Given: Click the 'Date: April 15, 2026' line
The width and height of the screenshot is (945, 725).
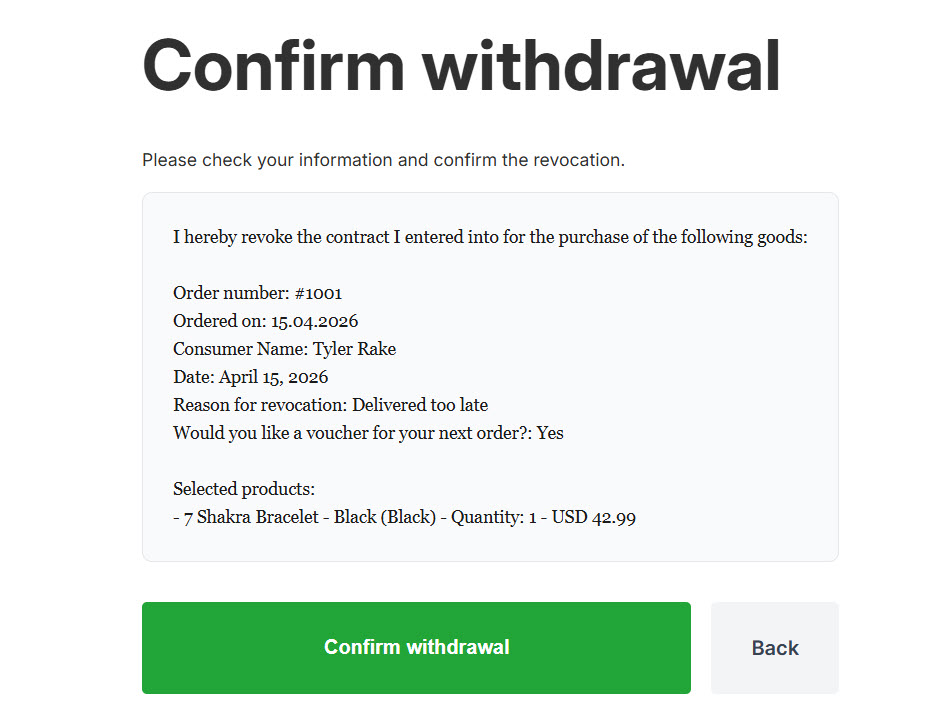Looking at the screenshot, I should tap(250, 377).
